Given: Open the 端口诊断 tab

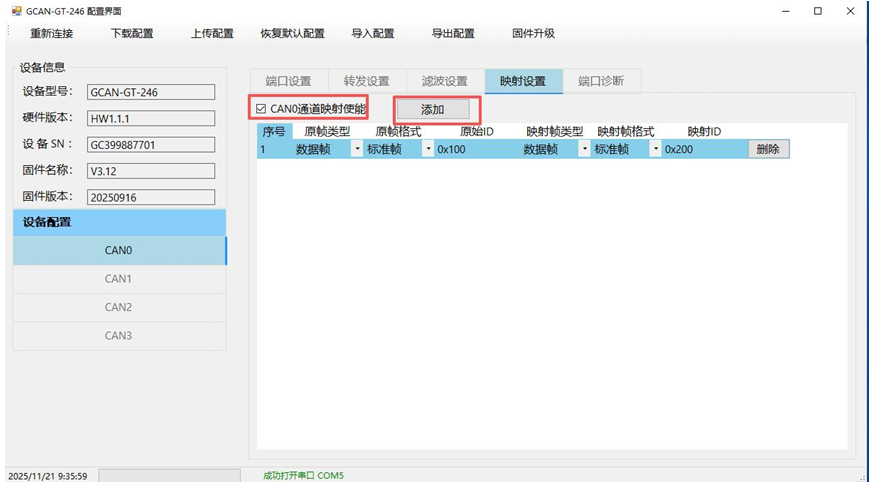Looking at the screenshot, I should tap(601, 81).
